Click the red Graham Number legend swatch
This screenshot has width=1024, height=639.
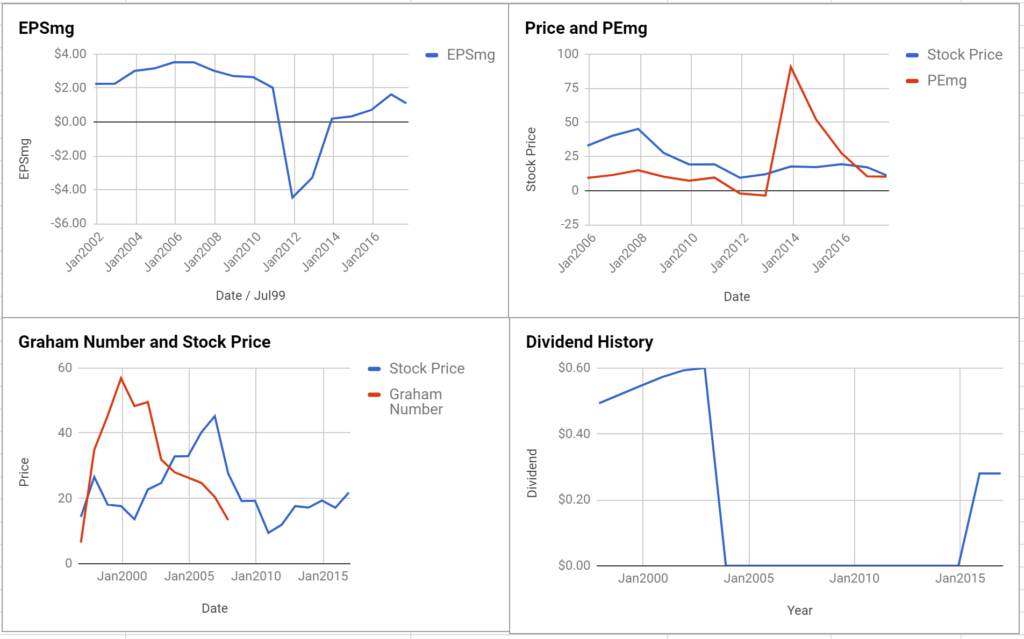pyautogui.click(x=375, y=395)
